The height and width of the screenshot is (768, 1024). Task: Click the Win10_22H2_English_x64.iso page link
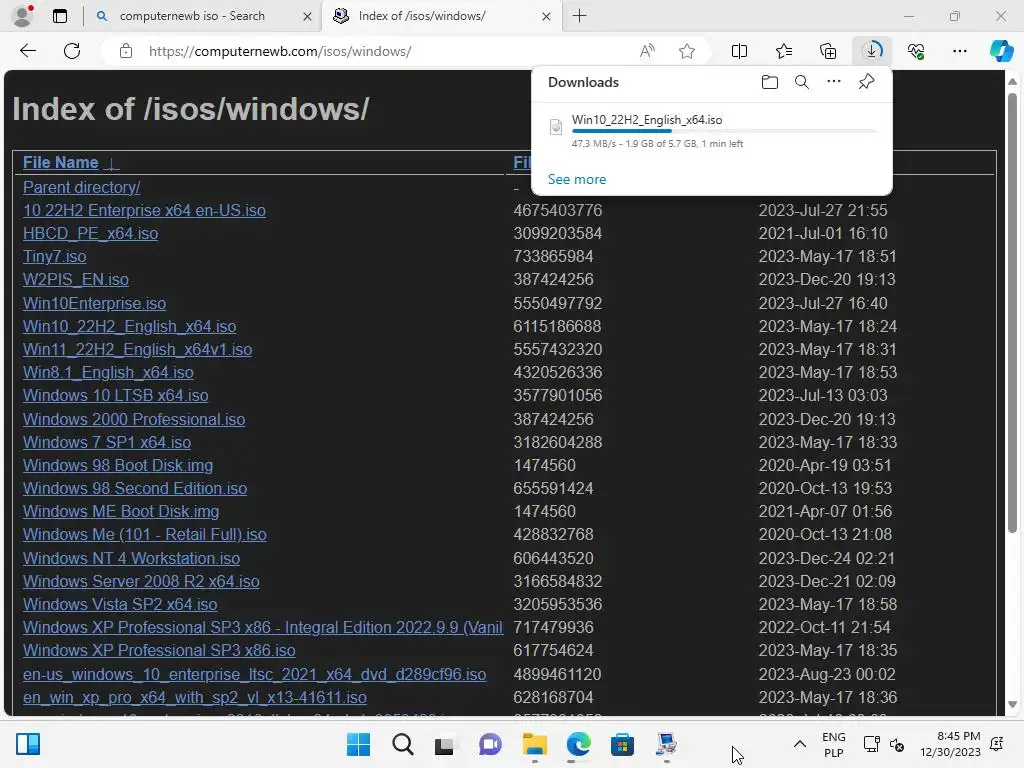(x=129, y=326)
